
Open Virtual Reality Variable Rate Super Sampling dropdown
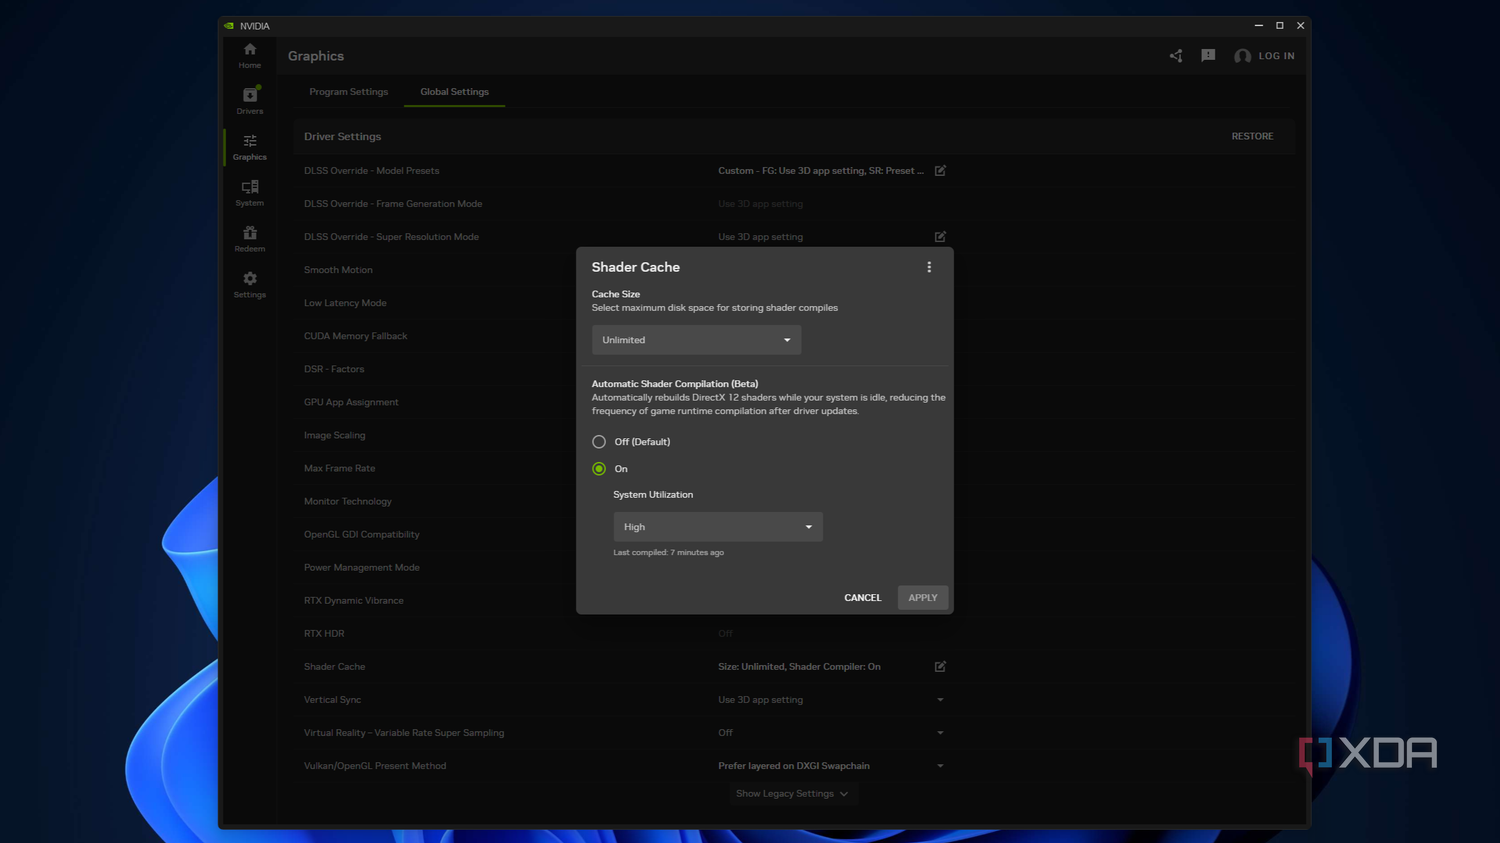point(940,733)
